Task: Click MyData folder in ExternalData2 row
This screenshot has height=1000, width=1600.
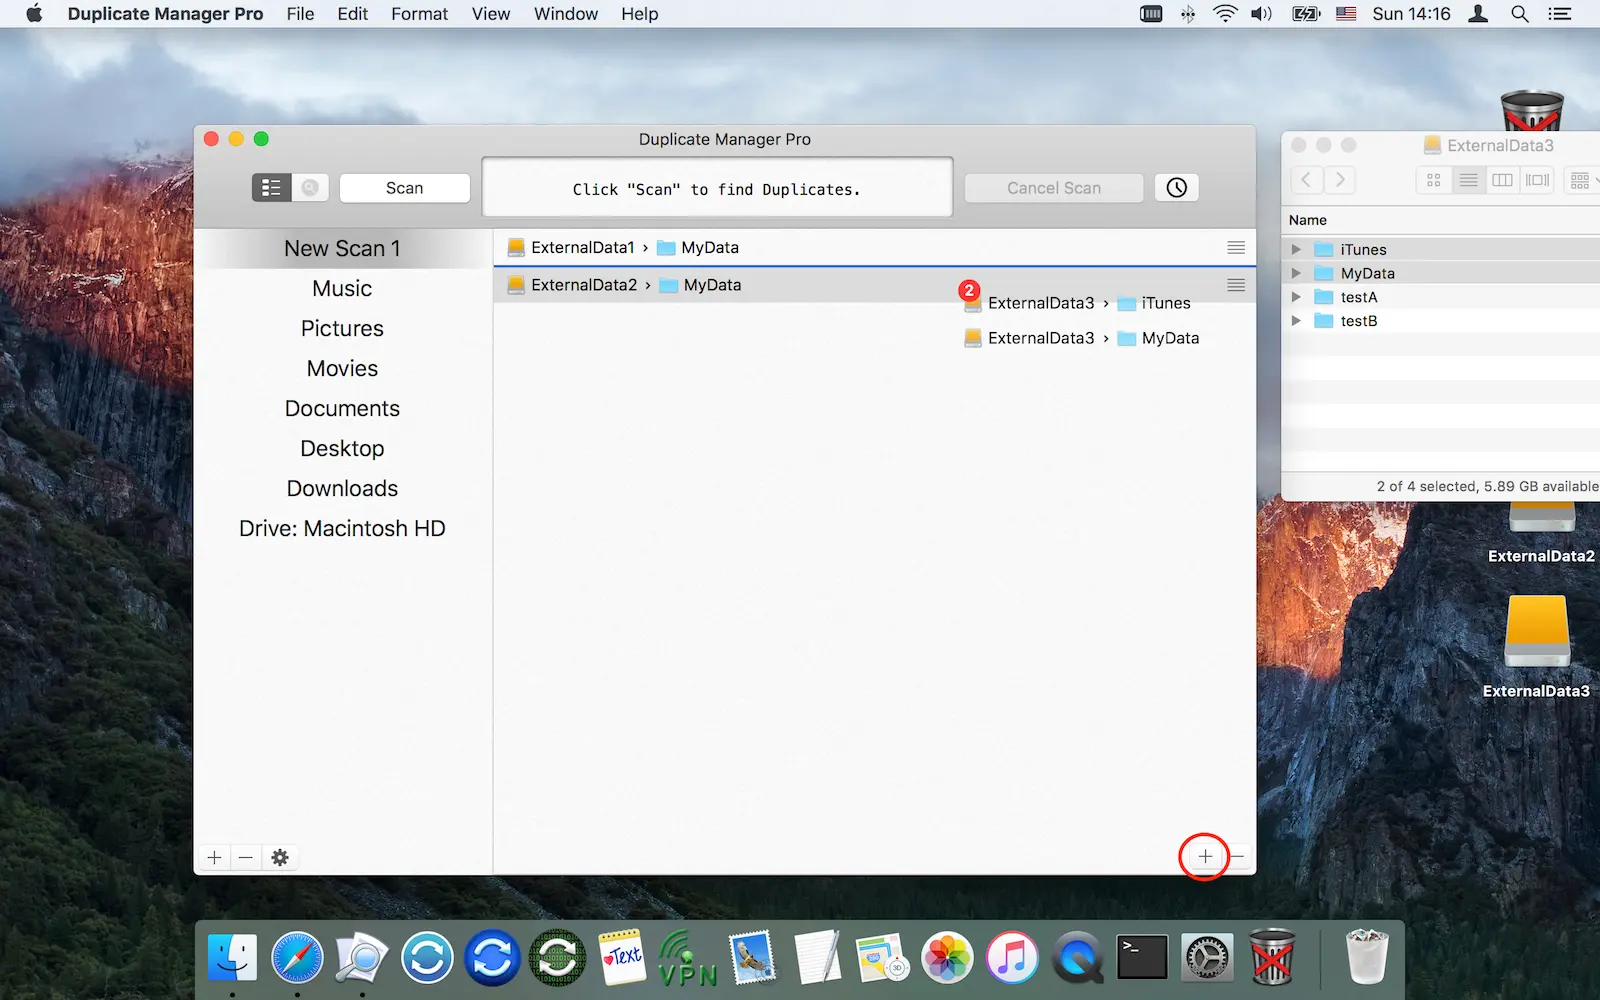Action: coord(700,285)
